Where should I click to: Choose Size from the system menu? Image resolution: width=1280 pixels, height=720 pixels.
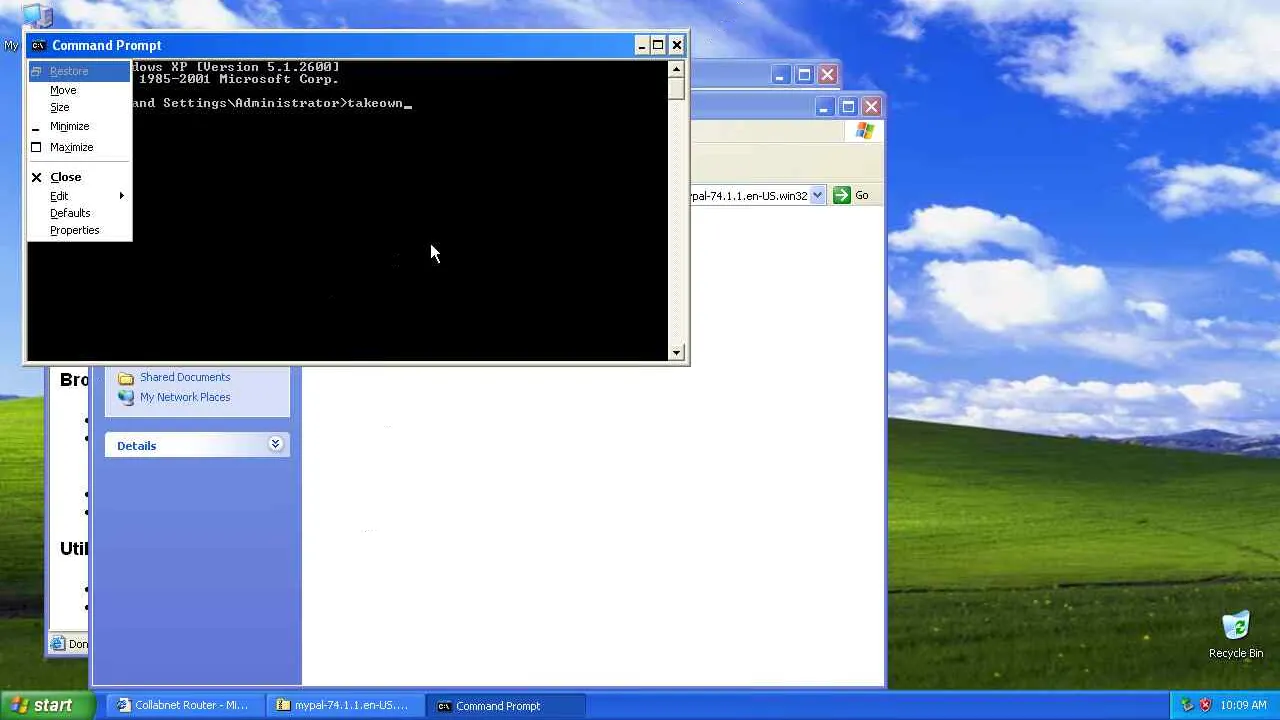(x=80, y=107)
